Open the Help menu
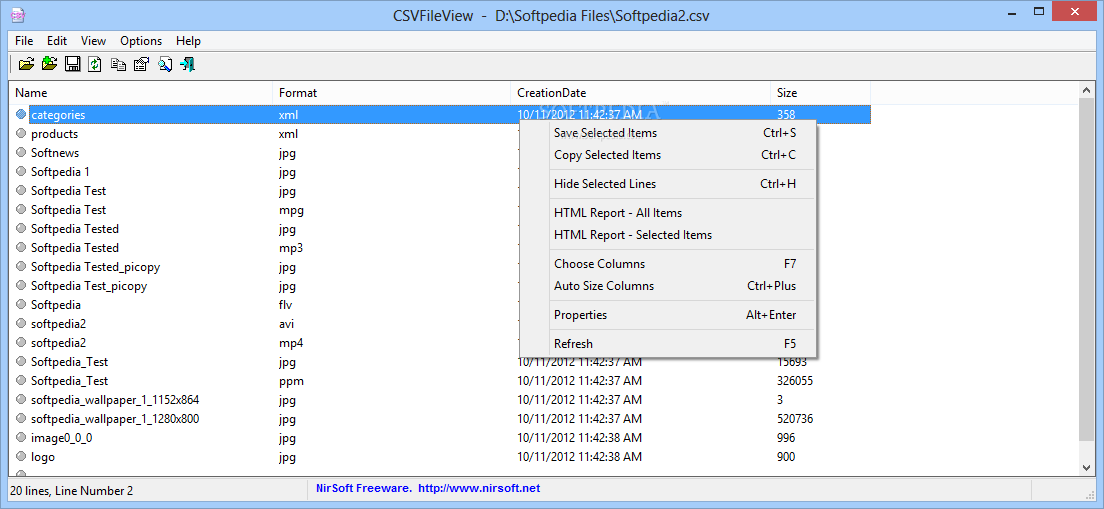This screenshot has height=509, width=1104. click(x=188, y=41)
